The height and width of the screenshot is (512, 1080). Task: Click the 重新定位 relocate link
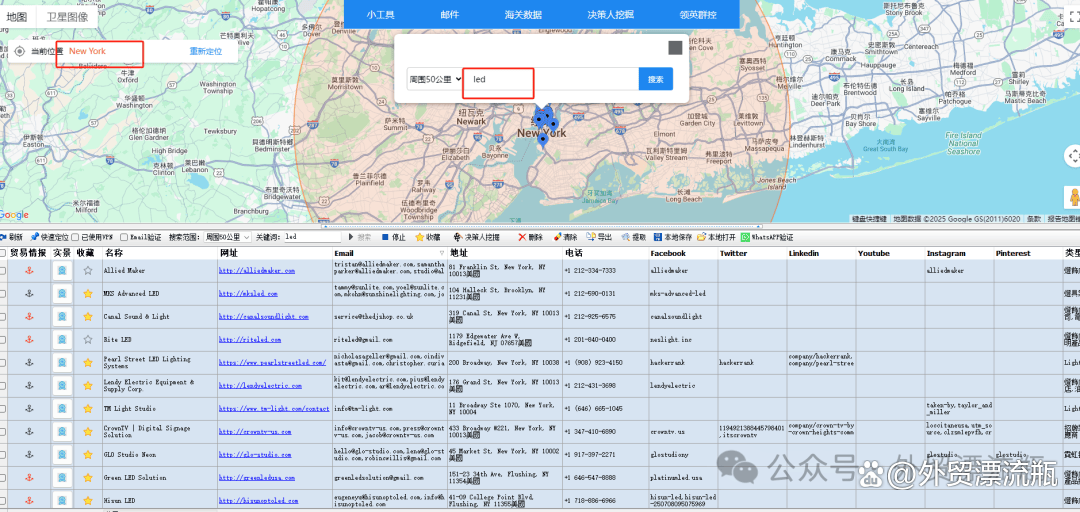(x=206, y=51)
